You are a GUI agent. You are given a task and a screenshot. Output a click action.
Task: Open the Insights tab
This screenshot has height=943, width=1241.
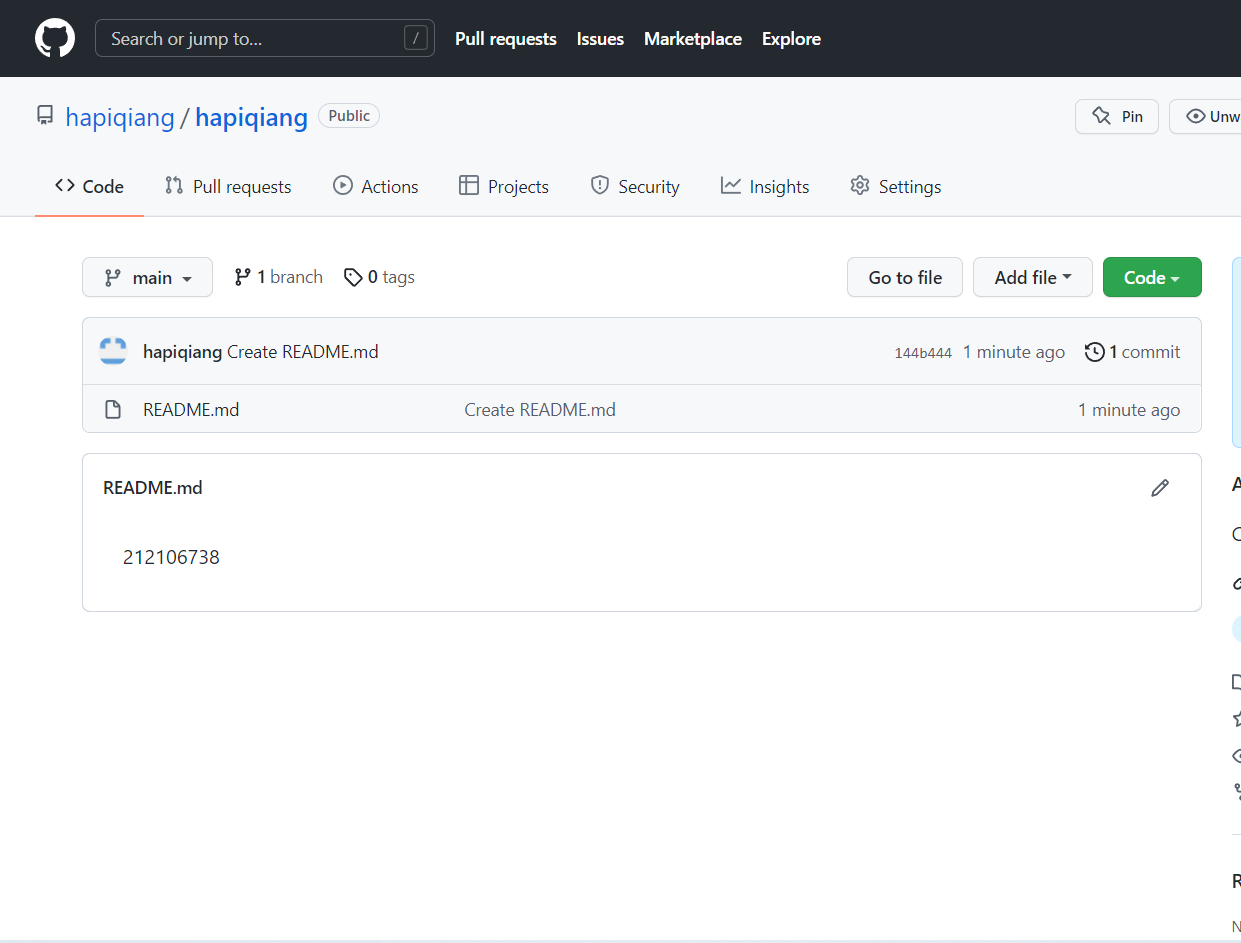(x=765, y=187)
